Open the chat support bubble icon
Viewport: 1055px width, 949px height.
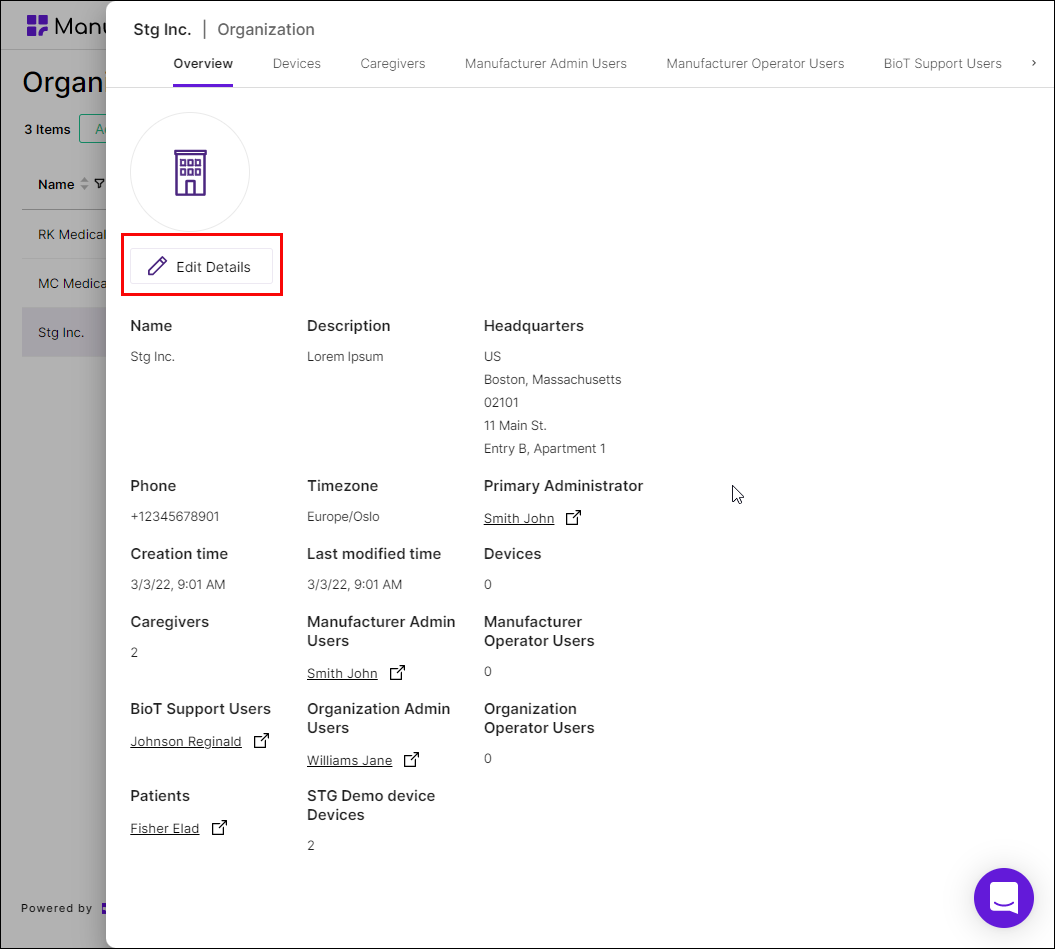click(x=1003, y=897)
